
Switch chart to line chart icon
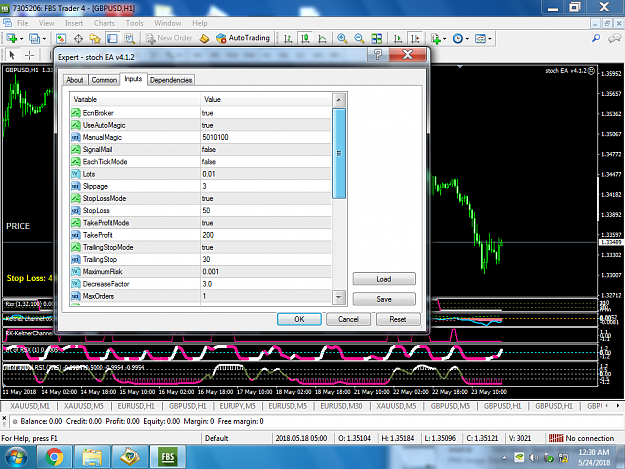[x=322, y=39]
